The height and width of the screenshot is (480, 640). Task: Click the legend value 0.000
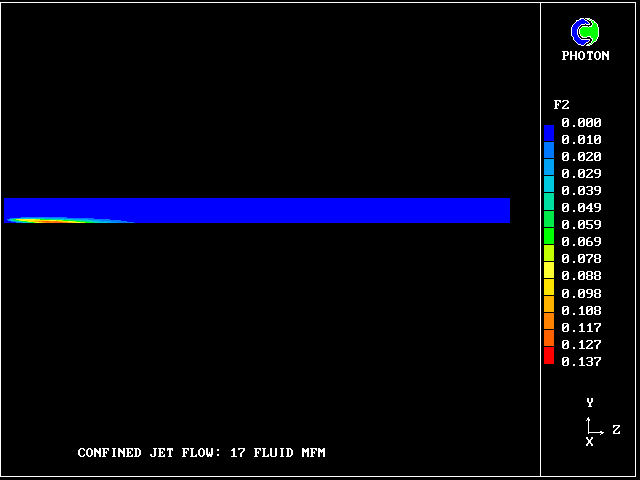pyautogui.click(x=581, y=123)
